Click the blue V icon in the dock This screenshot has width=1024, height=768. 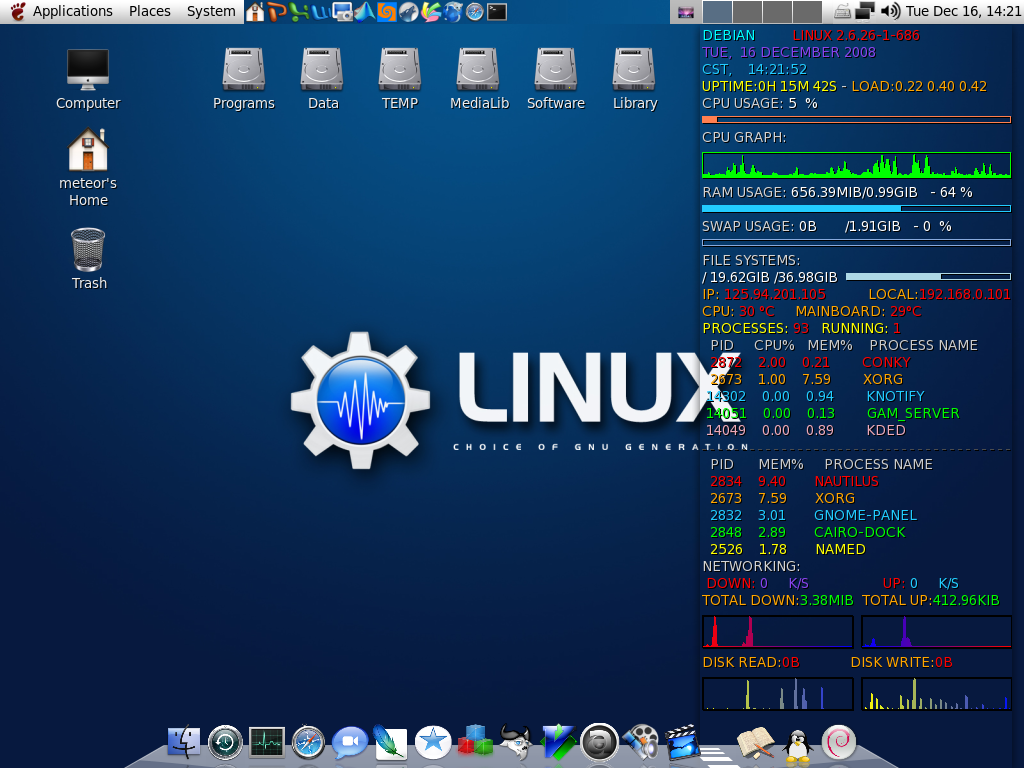click(x=558, y=743)
